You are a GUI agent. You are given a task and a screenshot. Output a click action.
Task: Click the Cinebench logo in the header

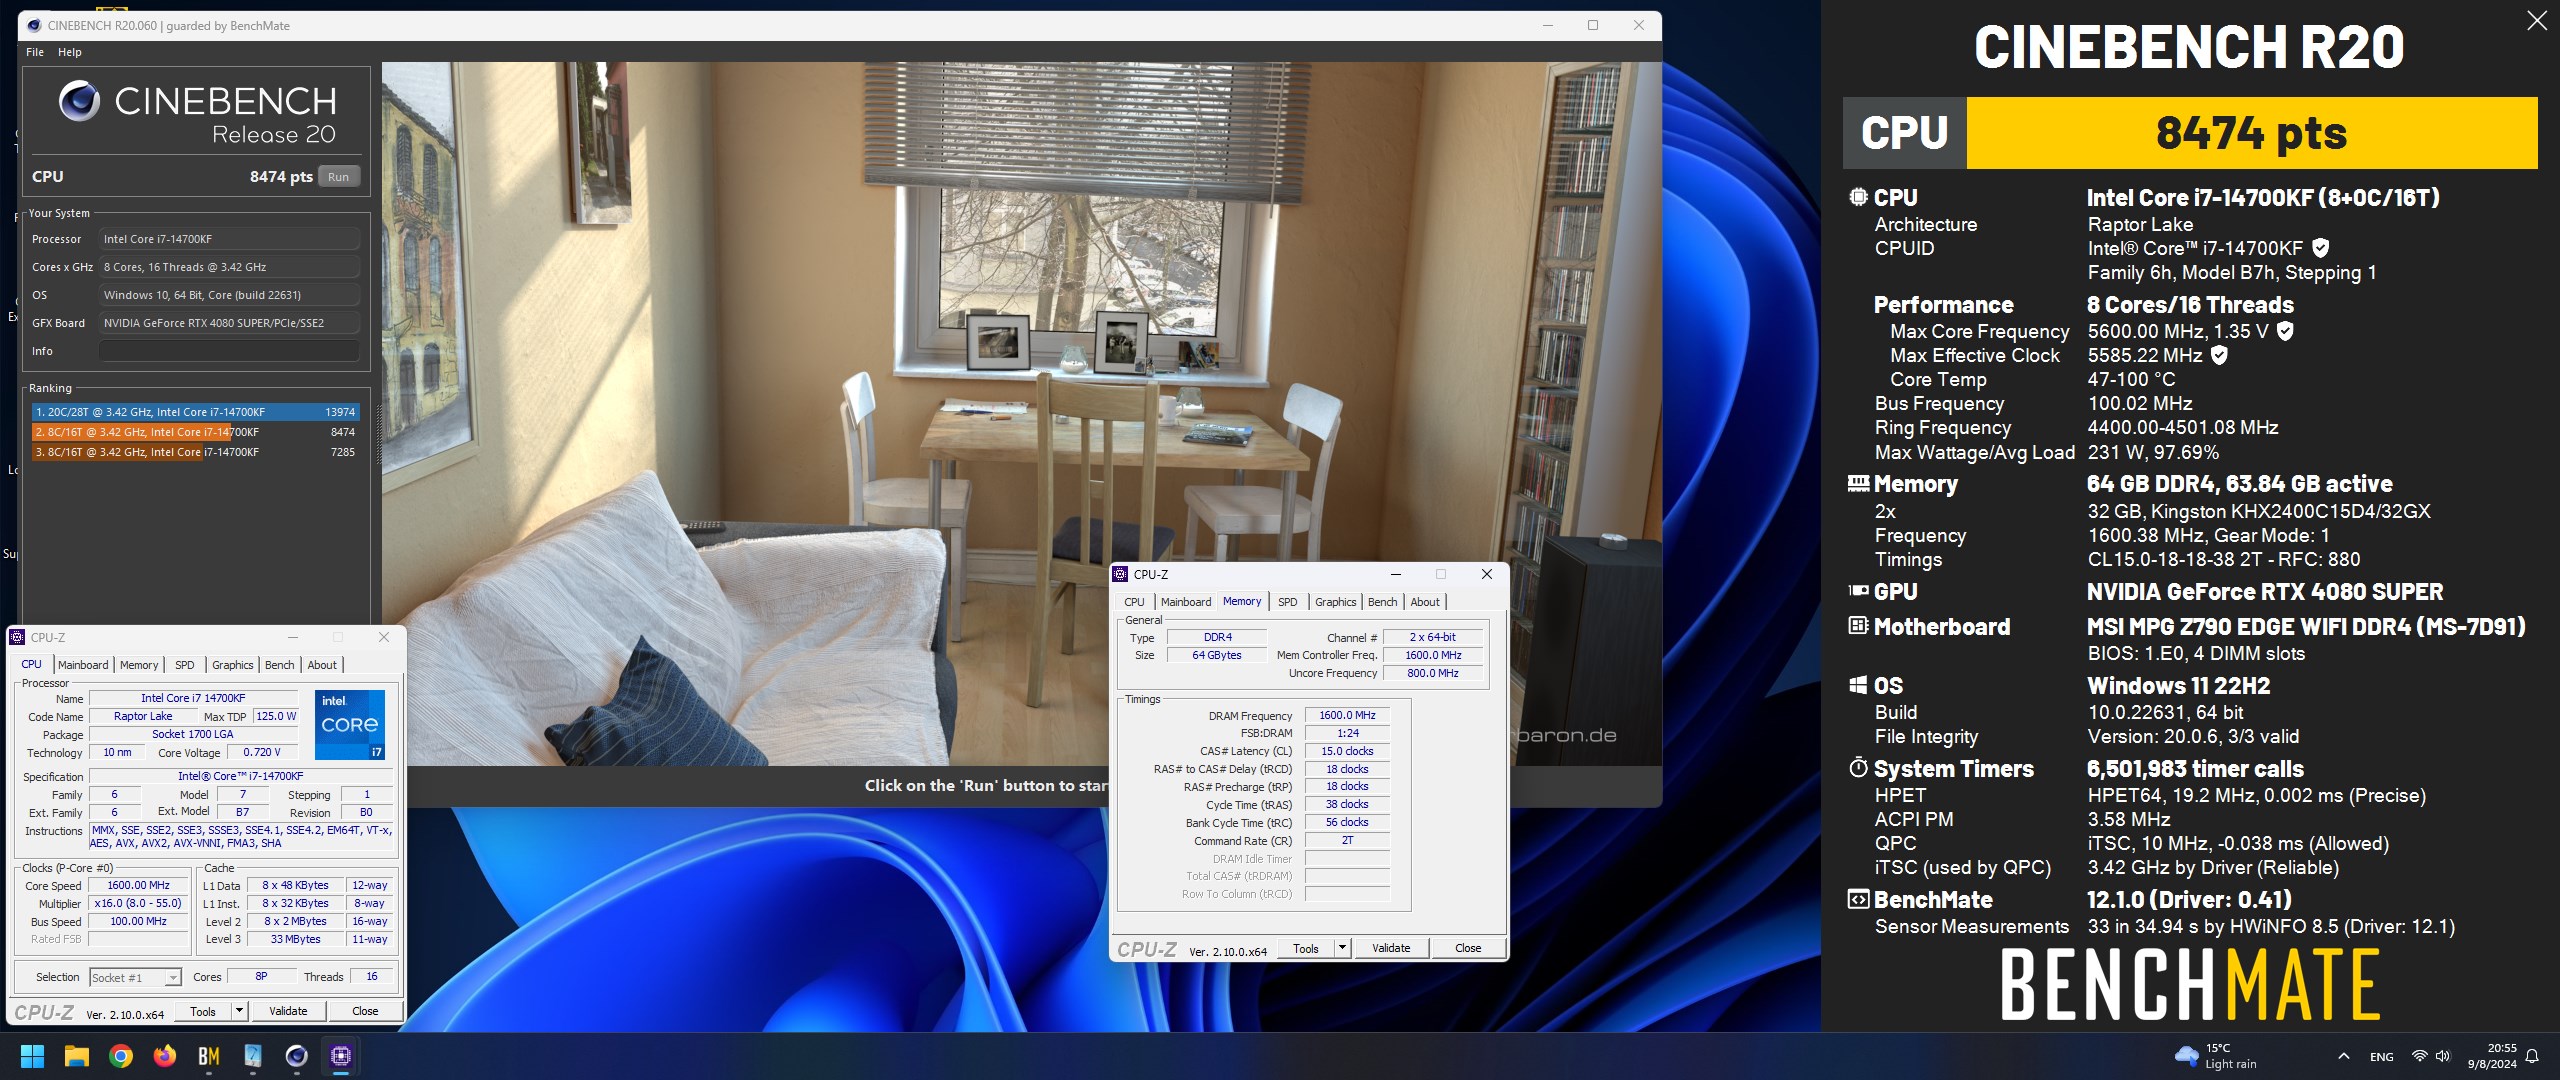79,101
